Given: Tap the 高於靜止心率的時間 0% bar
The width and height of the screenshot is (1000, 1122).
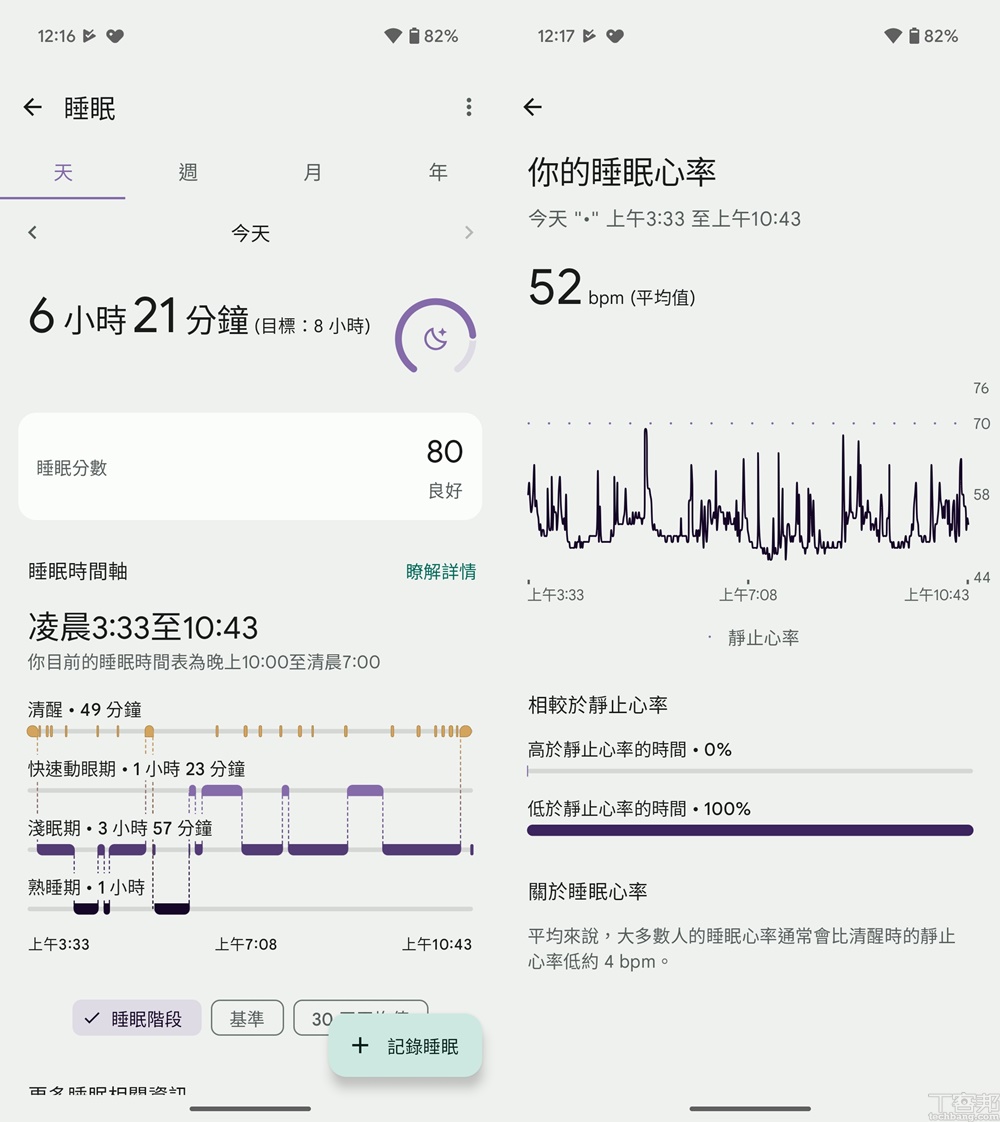Looking at the screenshot, I should click(x=750, y=771).
